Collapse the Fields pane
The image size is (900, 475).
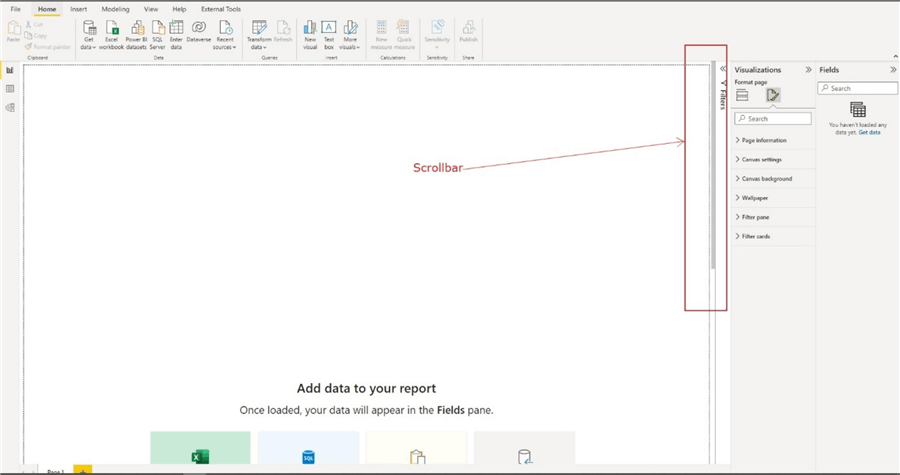point(893,69)
